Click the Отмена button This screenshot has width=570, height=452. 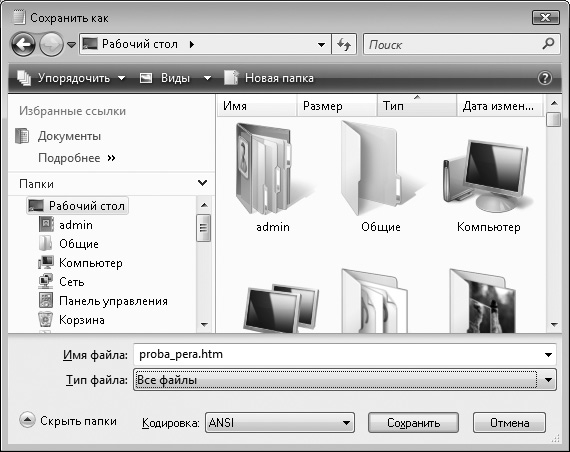point(509,423)
